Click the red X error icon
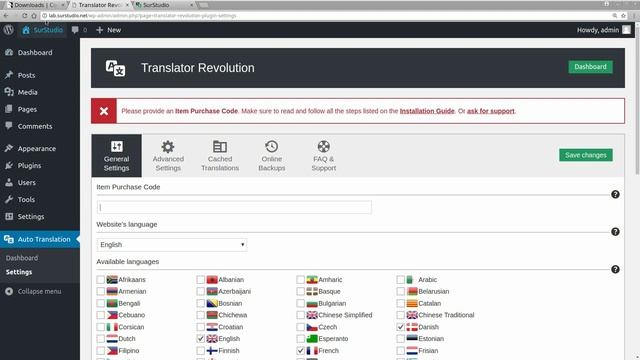The image size is (640, 360). [104, 111]
